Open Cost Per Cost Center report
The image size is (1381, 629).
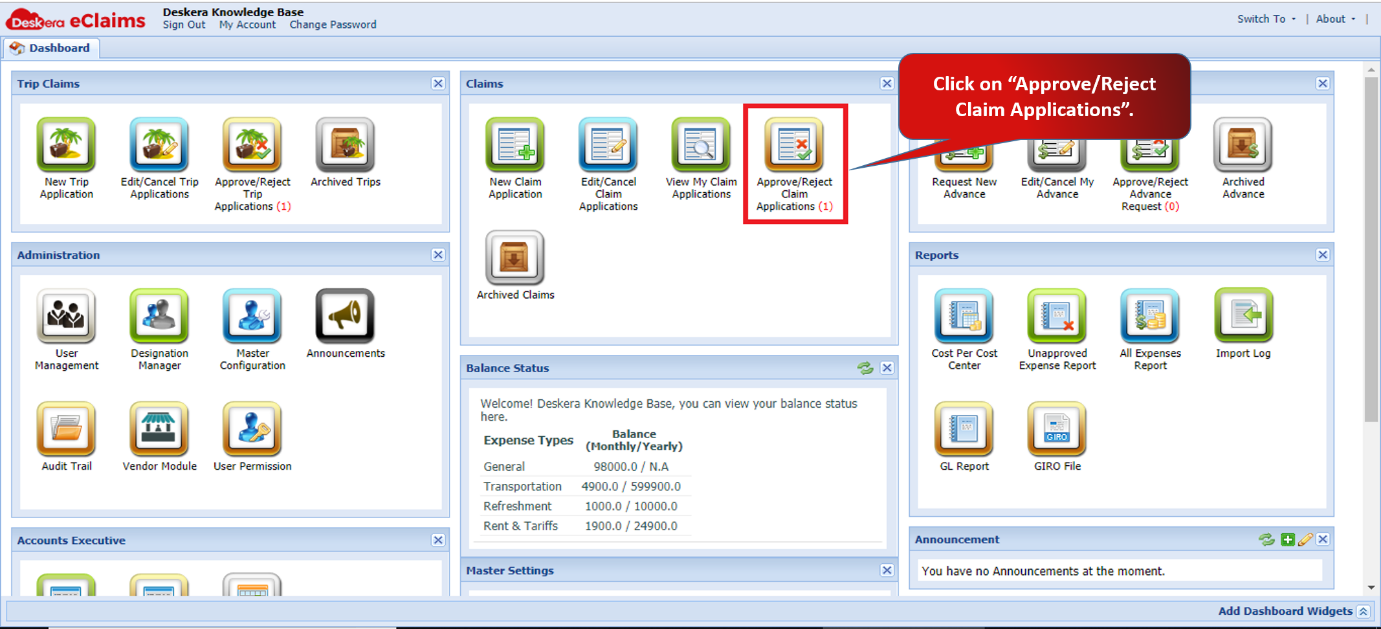[964, 317]
